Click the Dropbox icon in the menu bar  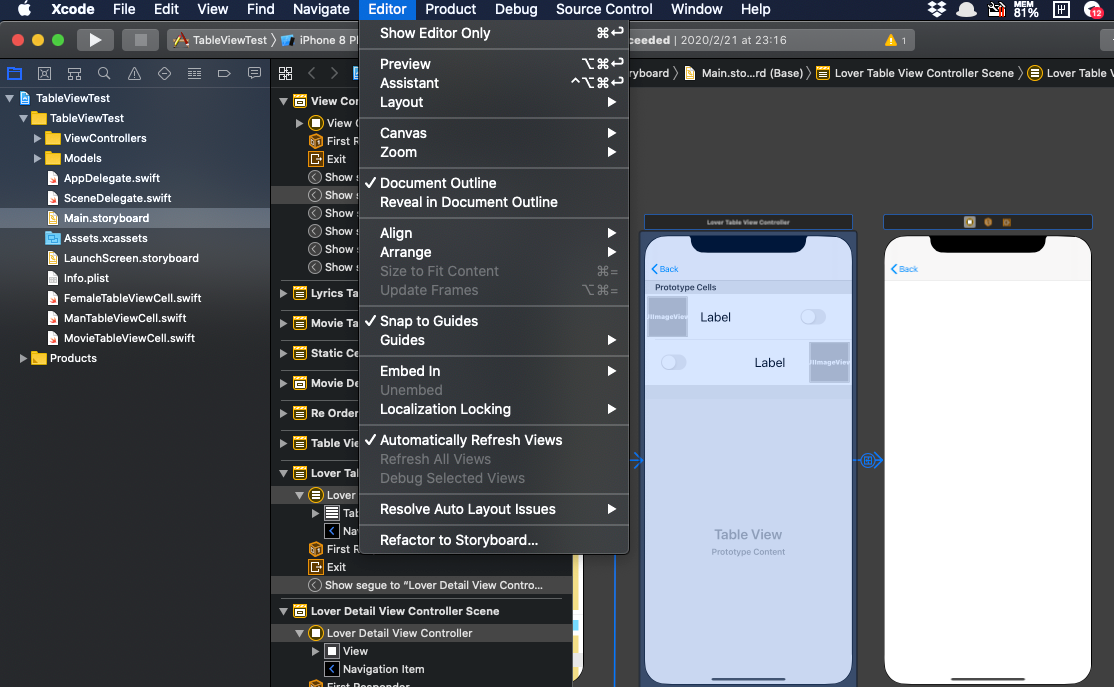(x=936, y=10)
